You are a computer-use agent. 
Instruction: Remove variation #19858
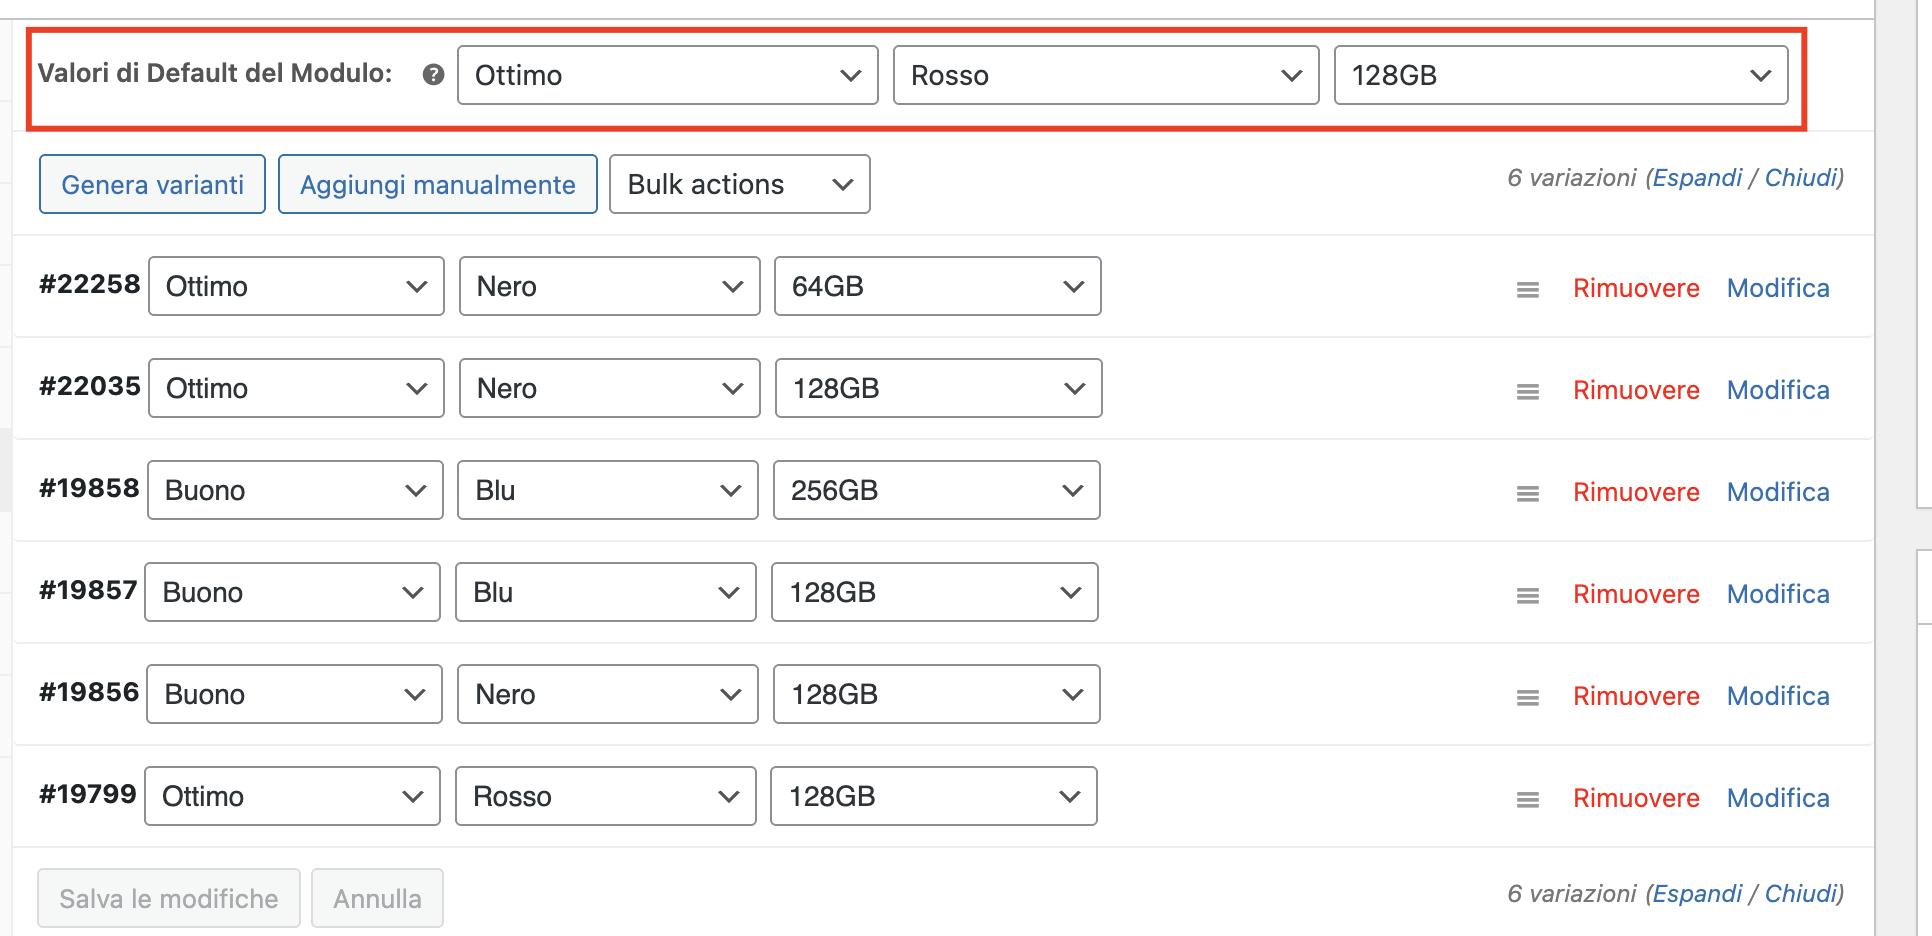(1636, 492)
